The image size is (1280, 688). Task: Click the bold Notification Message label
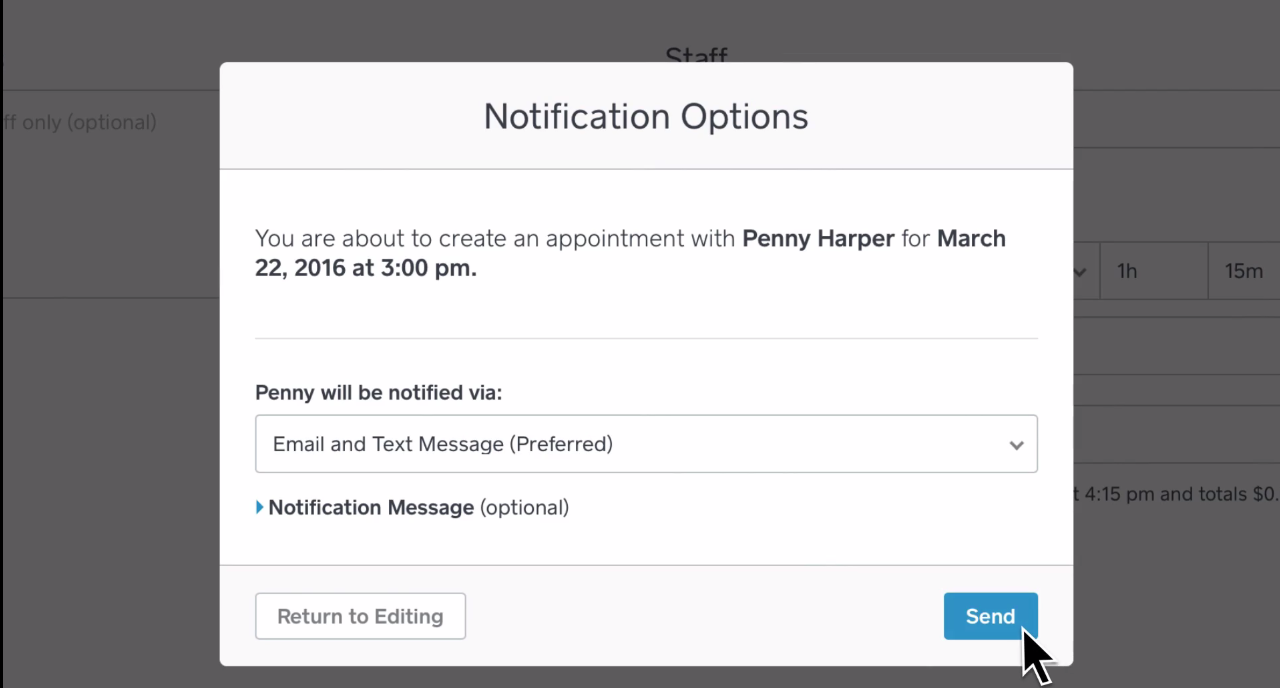click(x=371, y=507)
